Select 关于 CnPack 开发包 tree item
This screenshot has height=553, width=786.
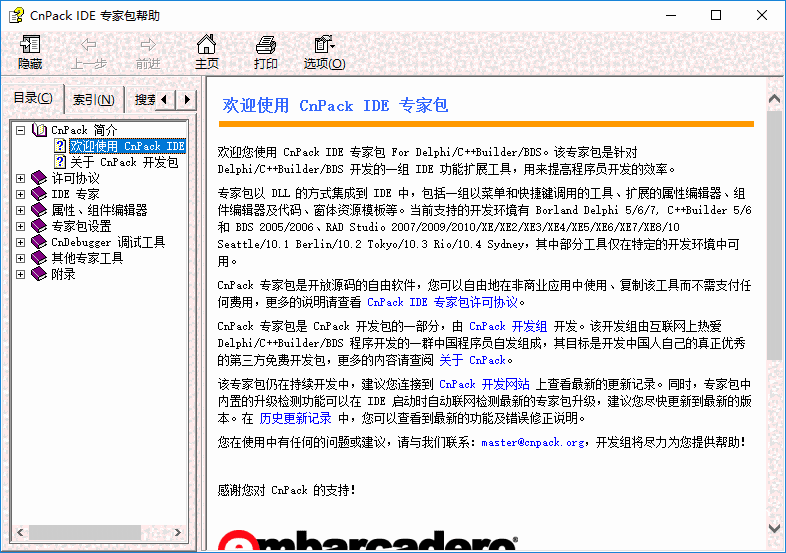124,162
